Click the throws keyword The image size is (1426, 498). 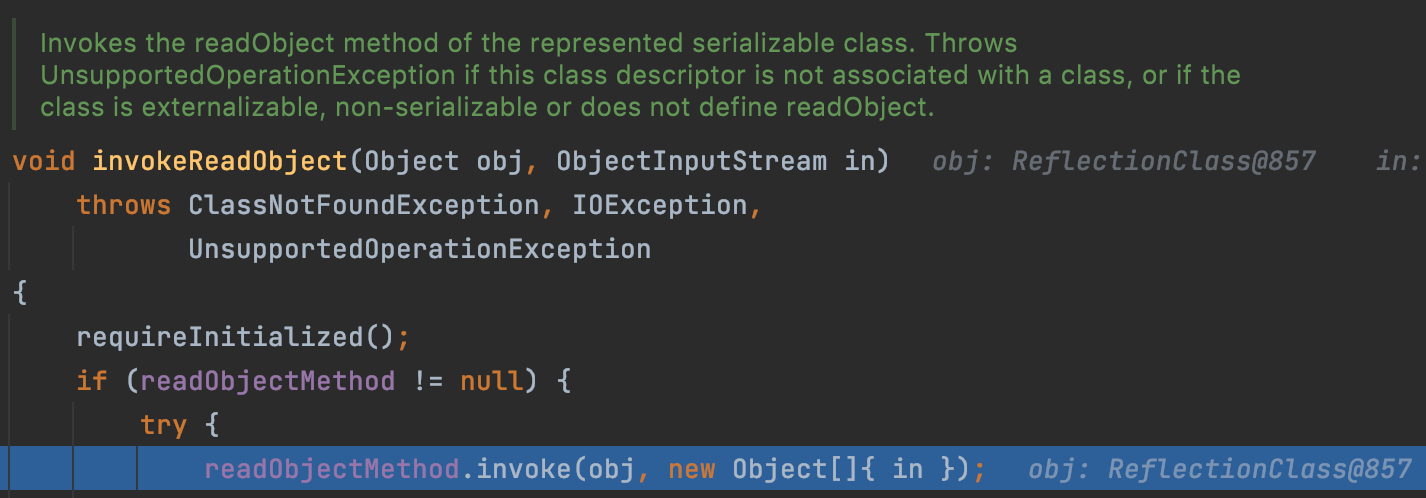(x=123, y=205)
